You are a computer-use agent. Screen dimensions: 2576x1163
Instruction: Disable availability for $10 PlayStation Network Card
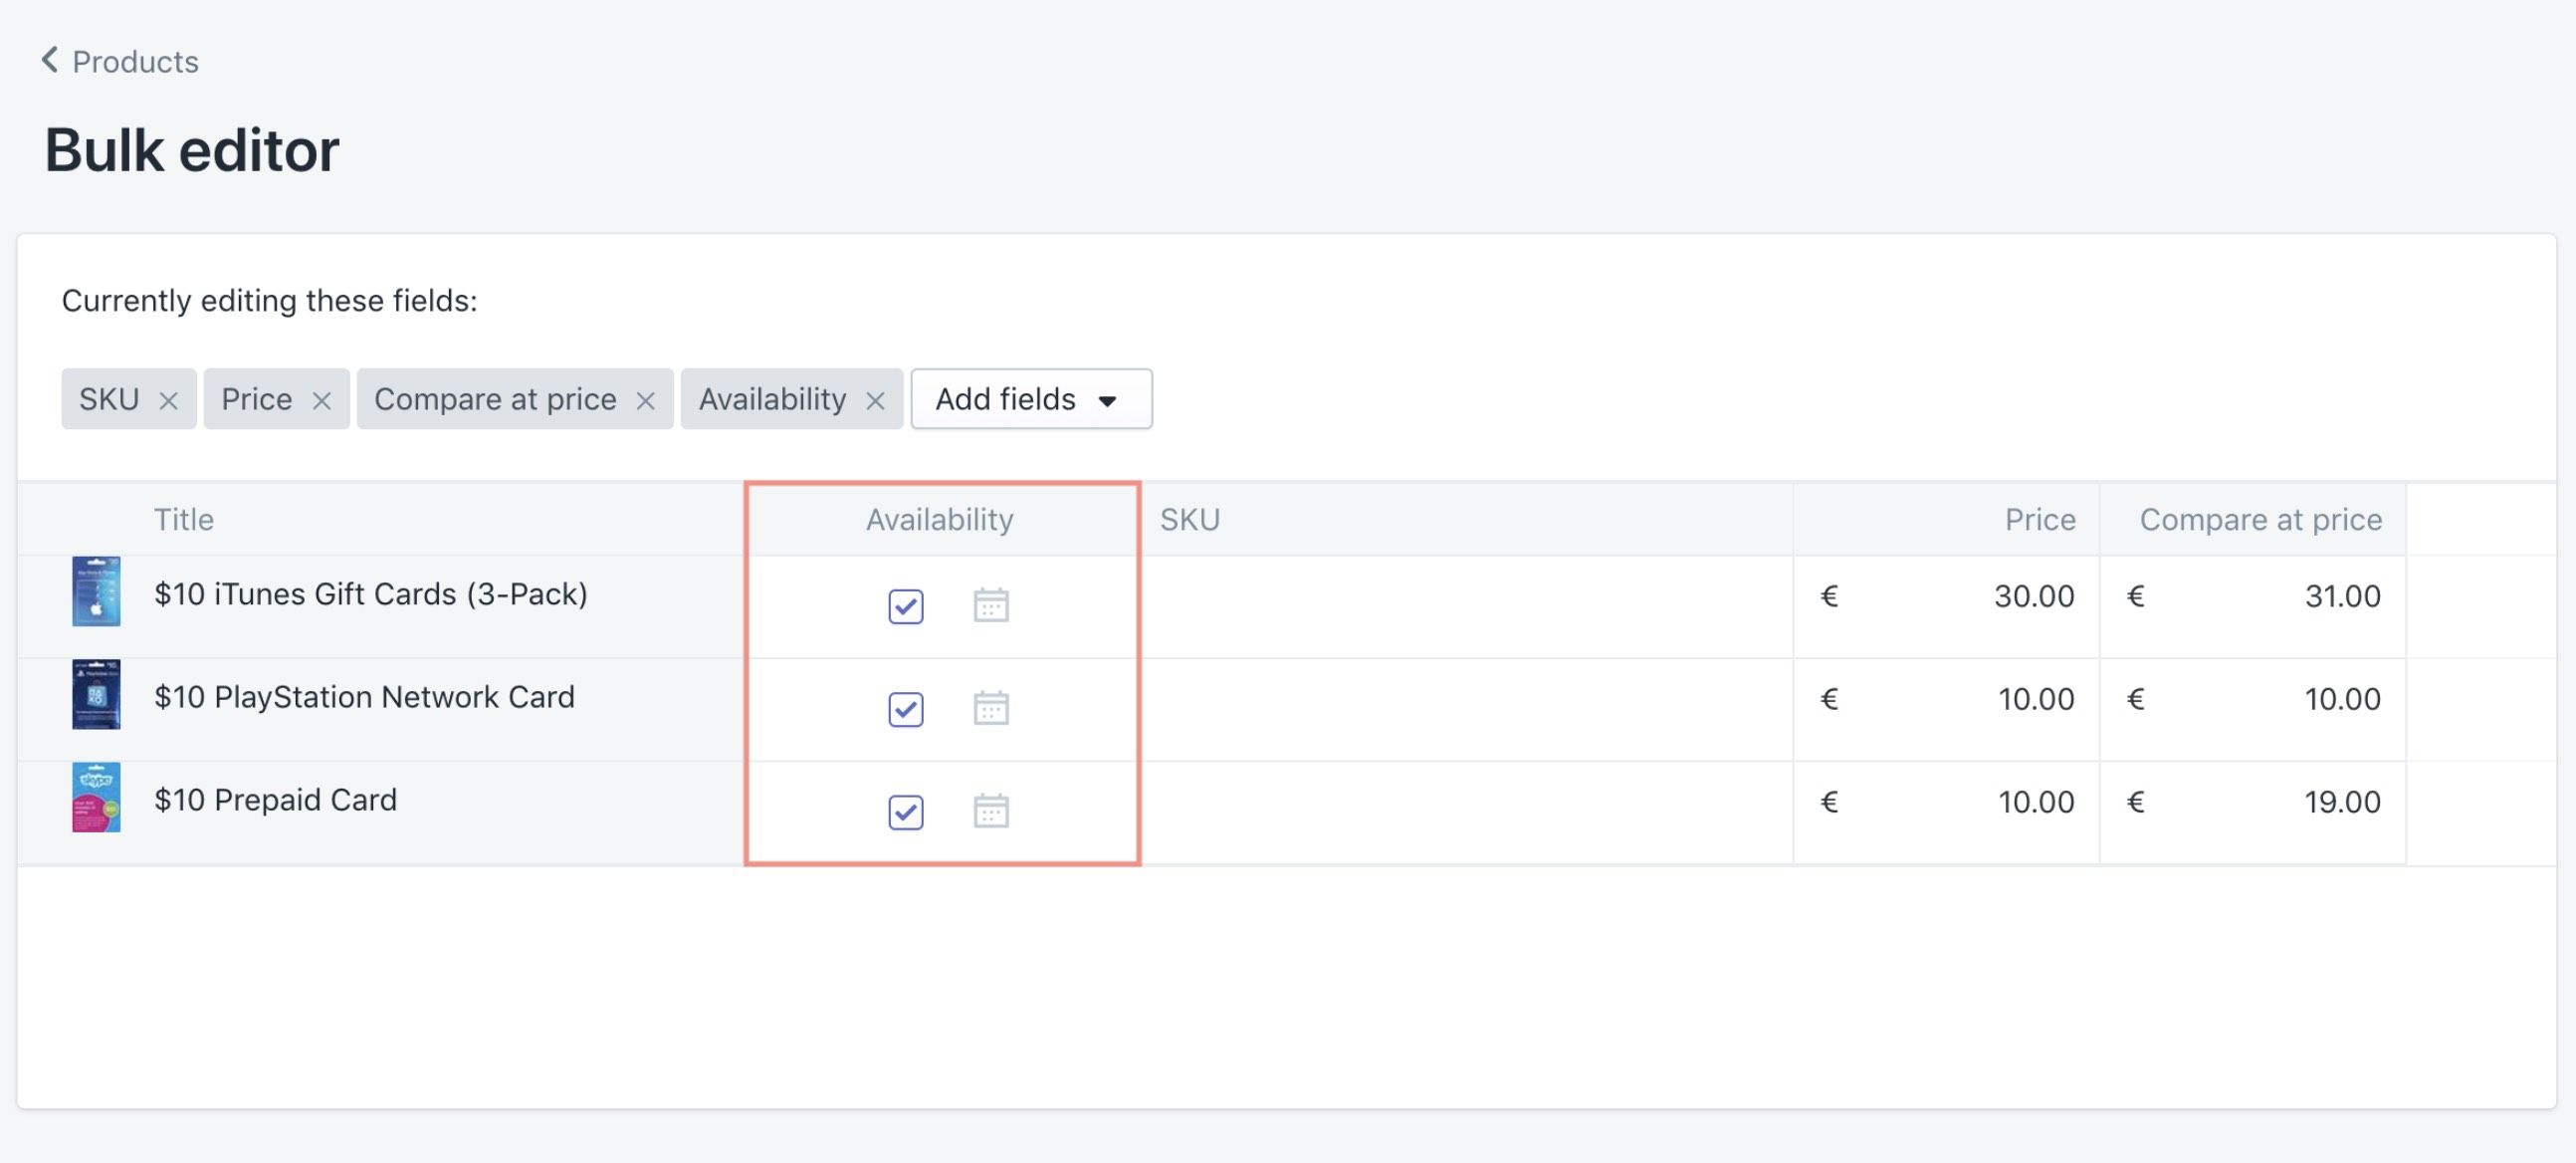905,709
